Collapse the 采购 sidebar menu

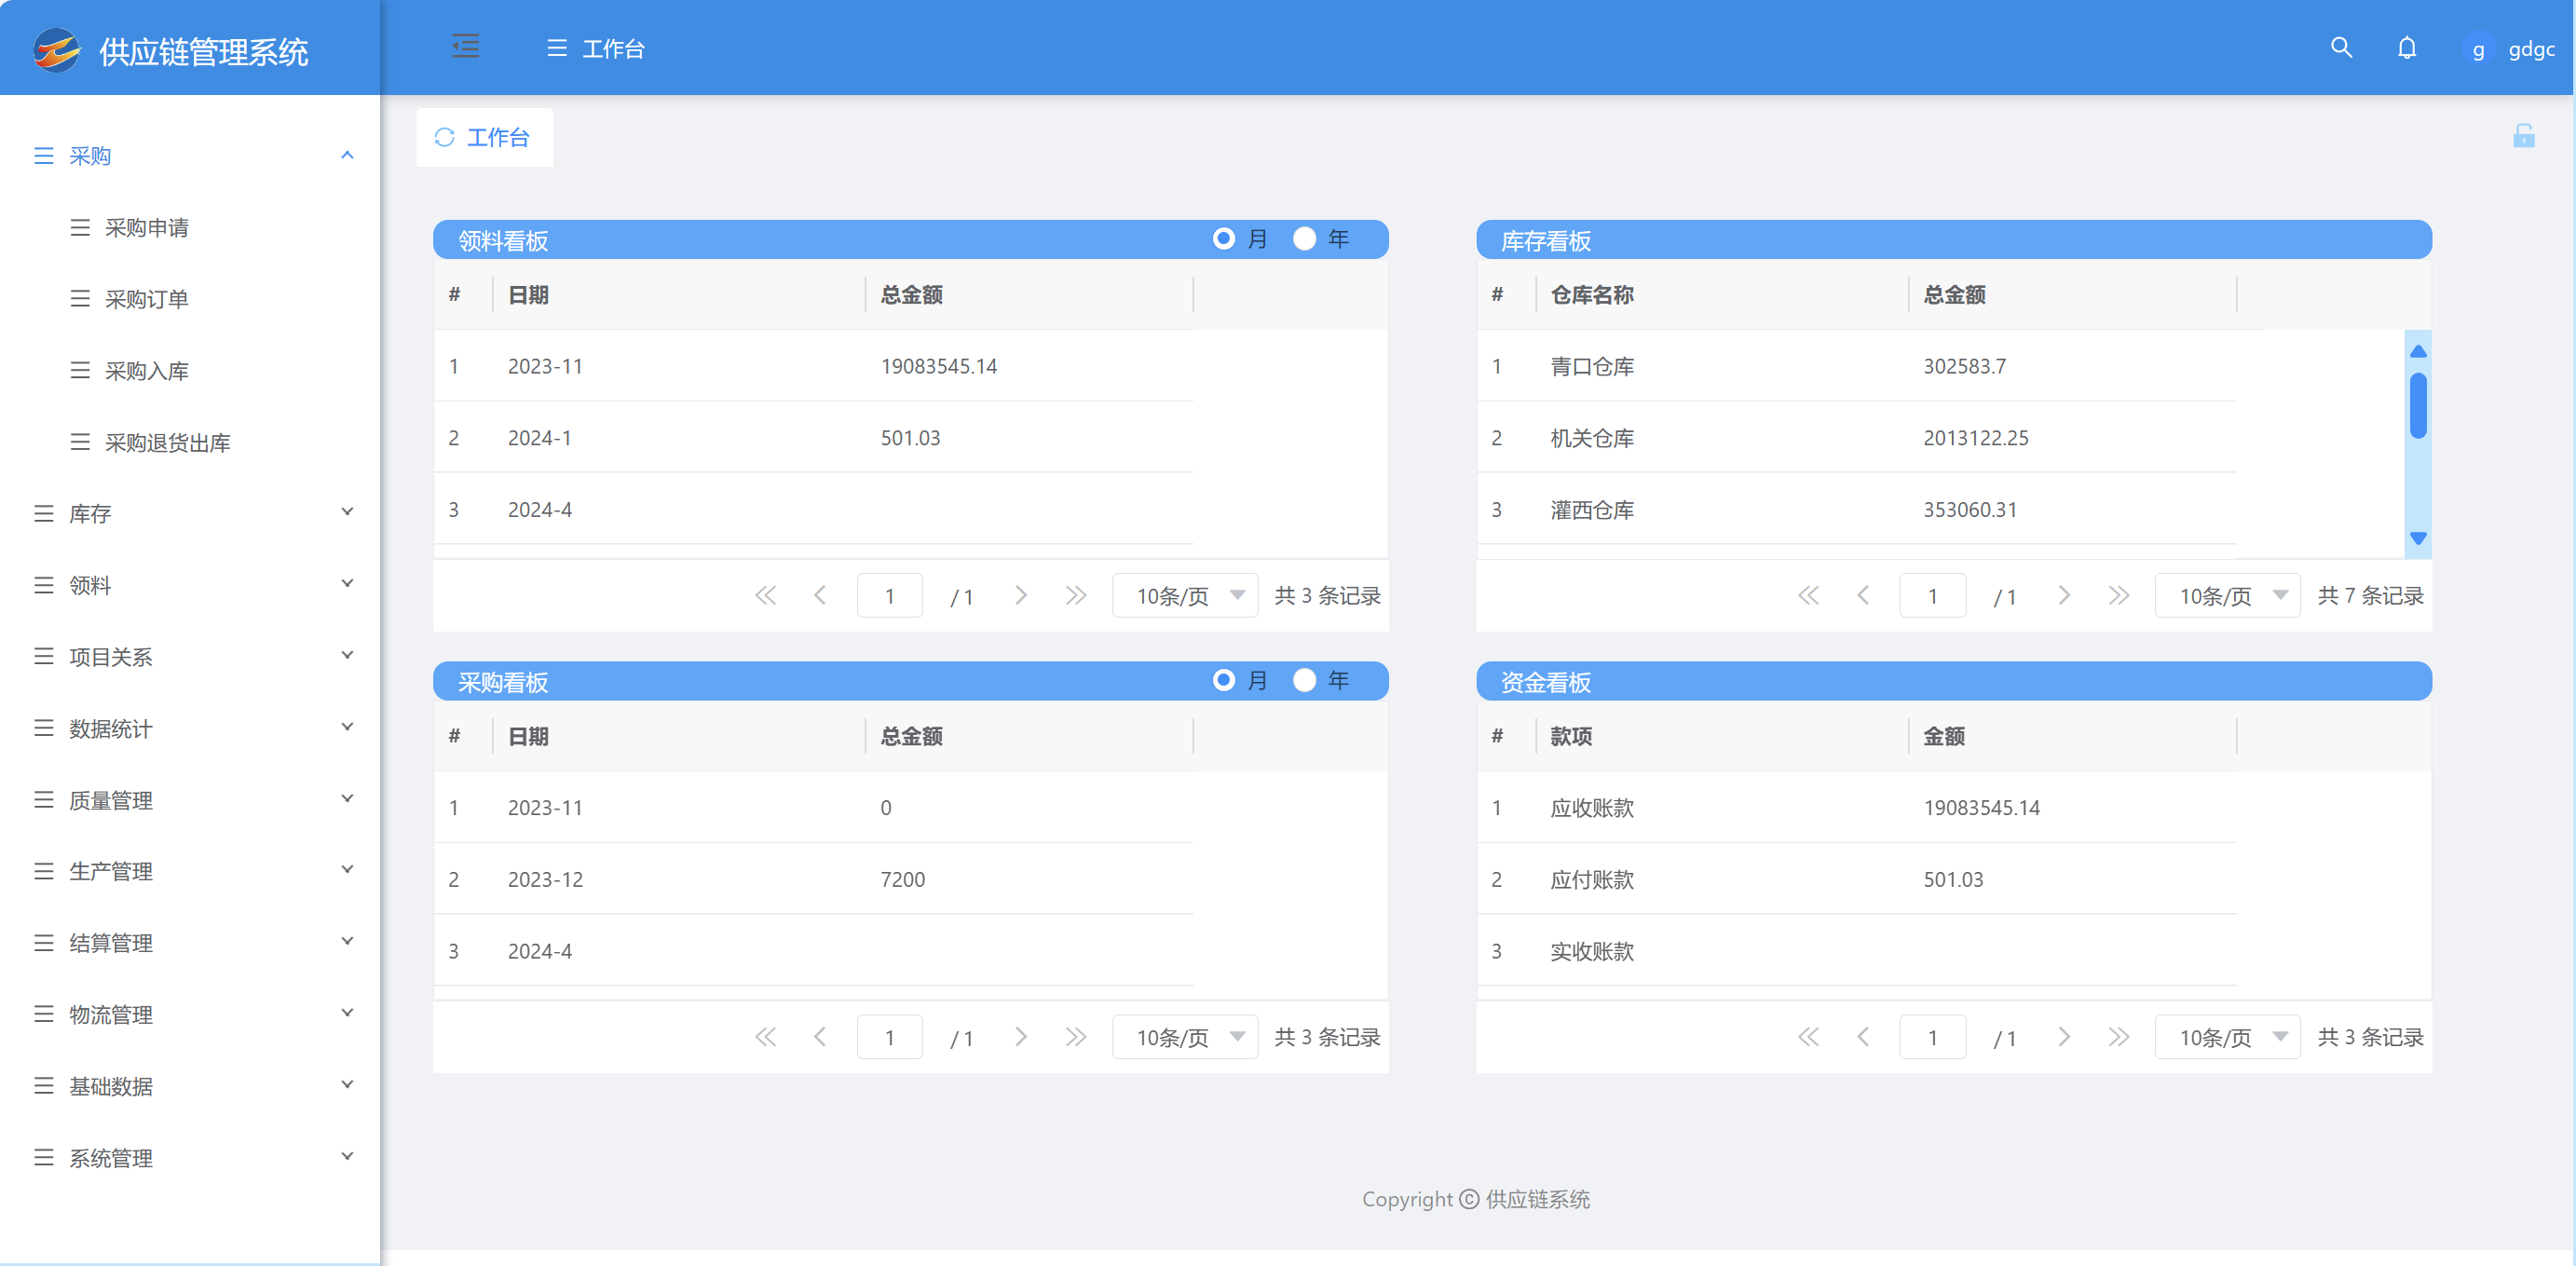point(190,156)
